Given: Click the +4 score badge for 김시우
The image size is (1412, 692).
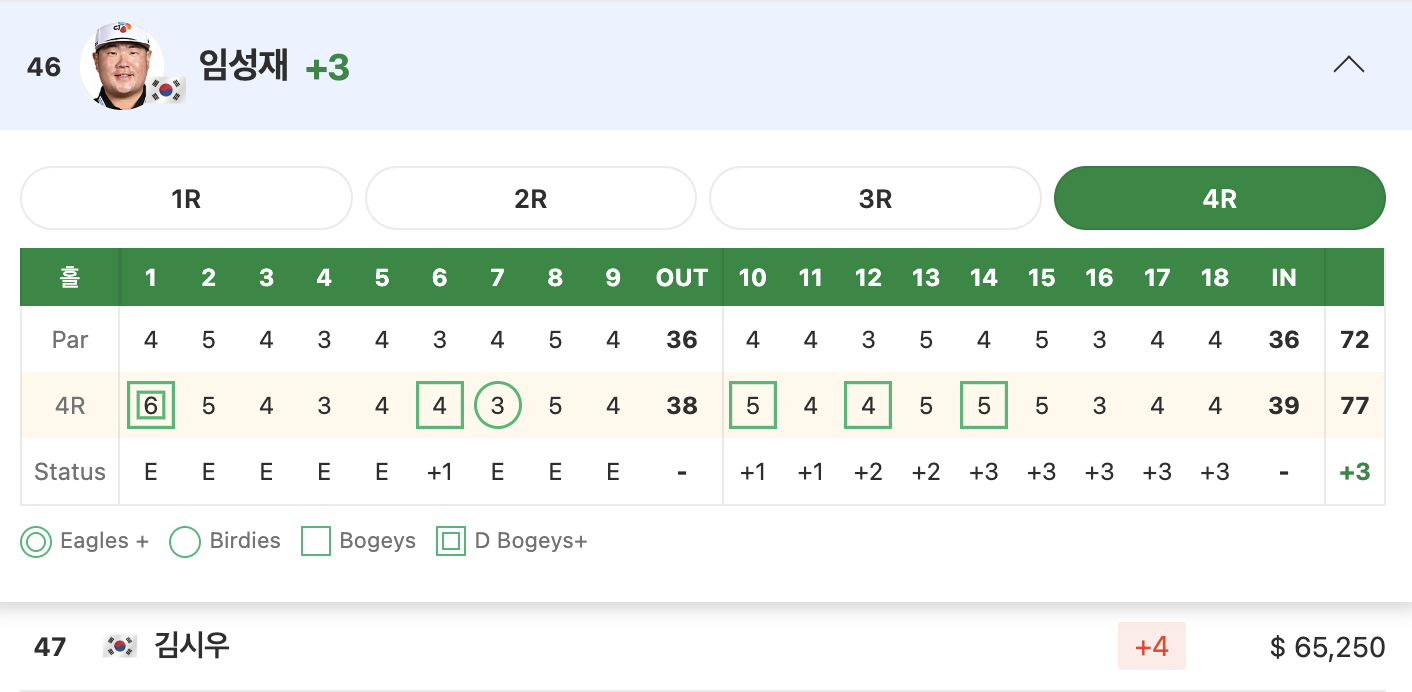Looking at the screenshot, I should click(1152, 646).
